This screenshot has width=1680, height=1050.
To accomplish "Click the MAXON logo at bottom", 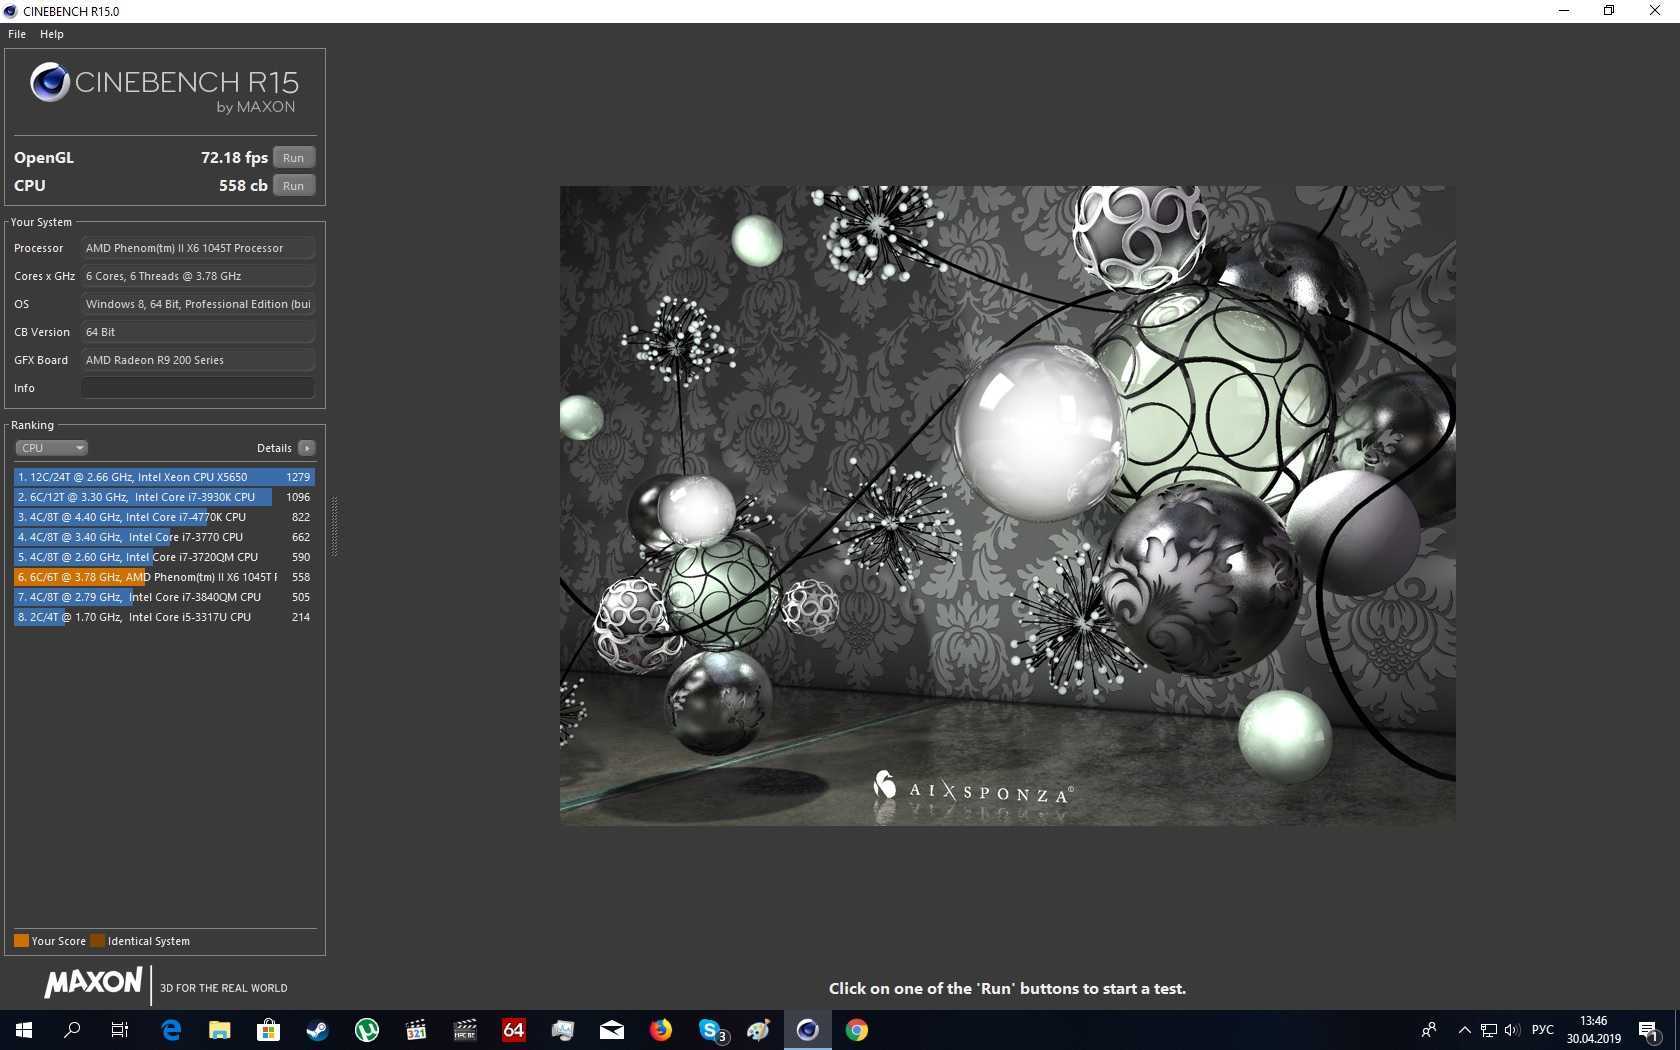I will [93, 984].
